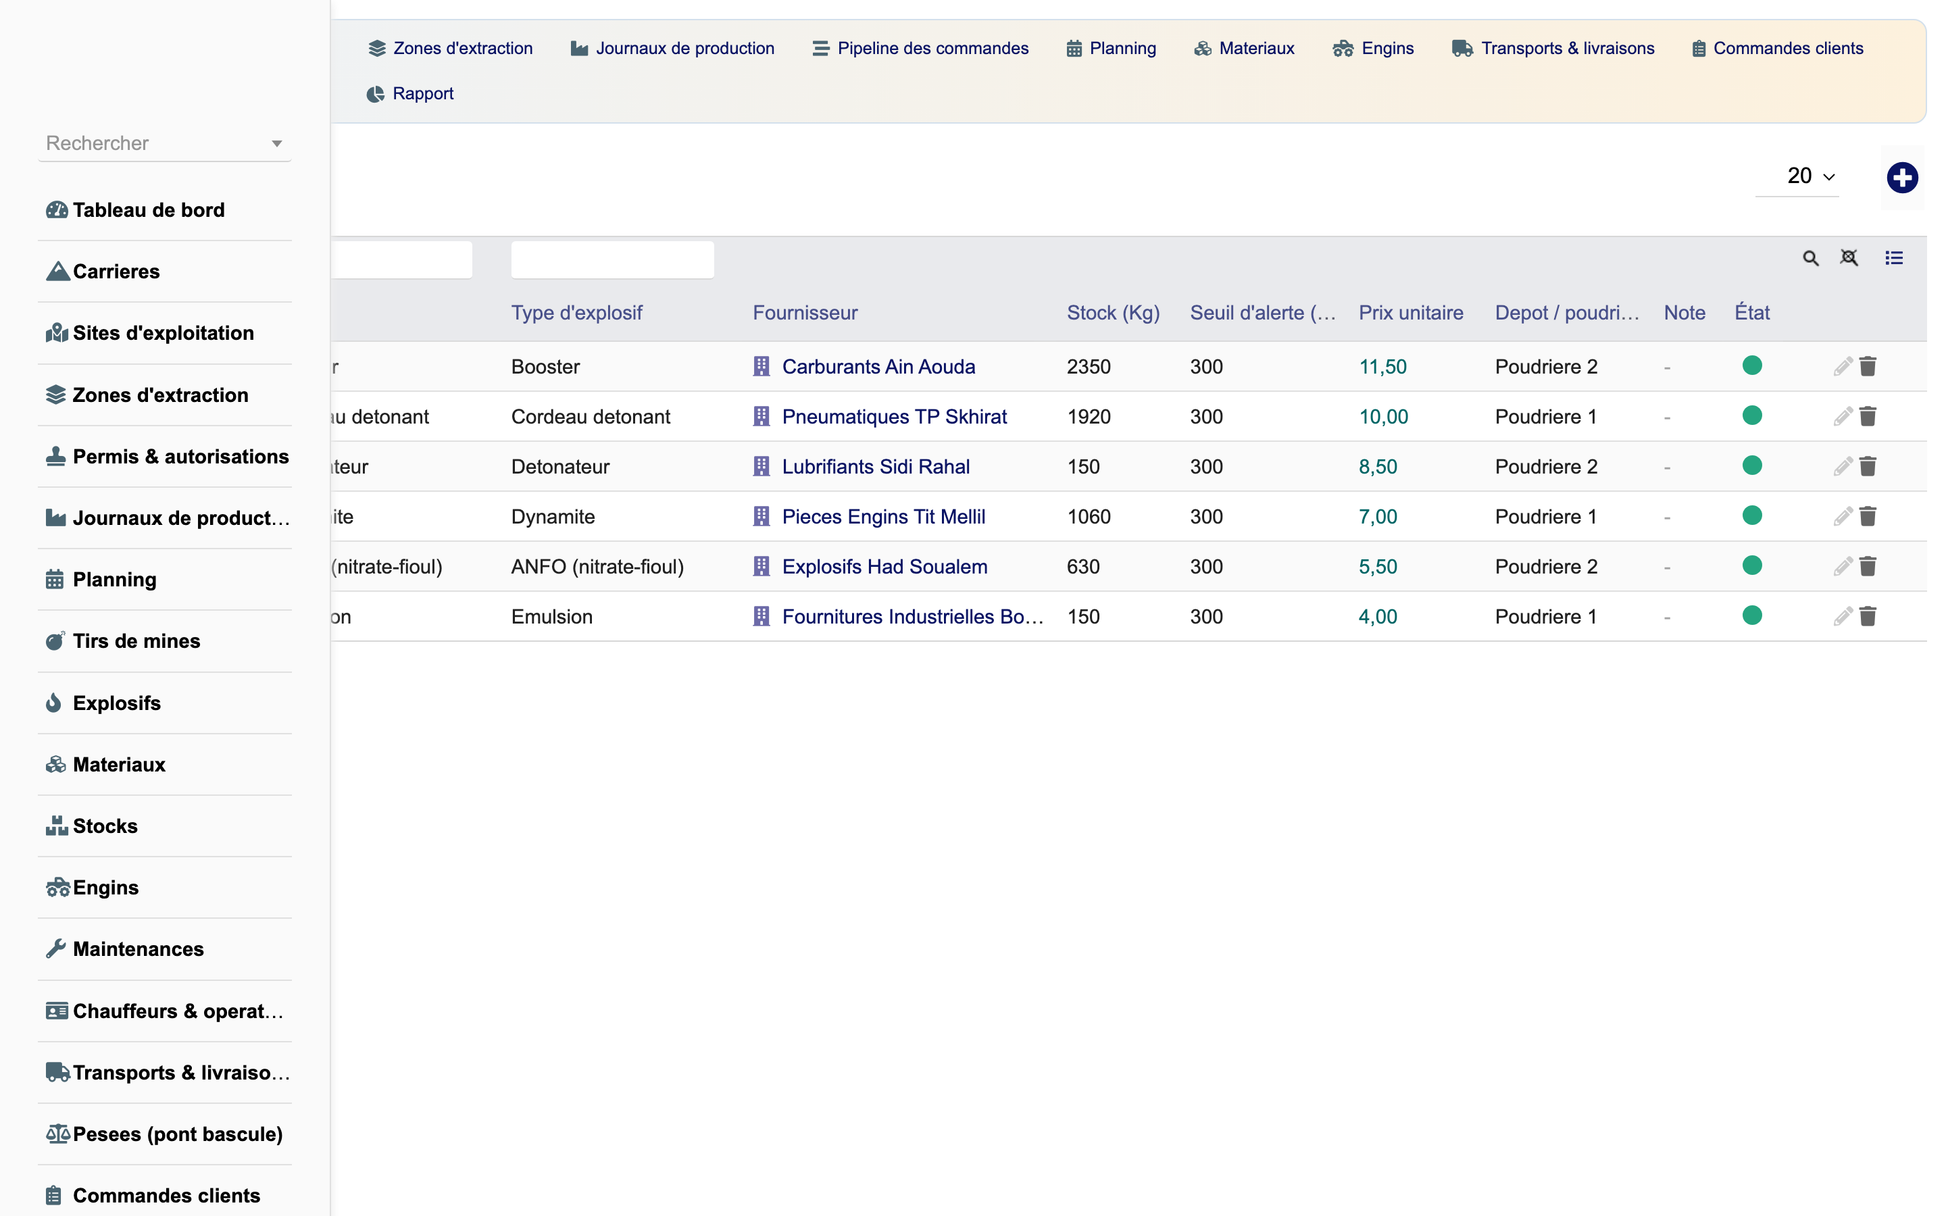The width and height of the screenshot is (1946, 1216).
Task: Click the Carrieres mountain icon
Action: point(57,271)
